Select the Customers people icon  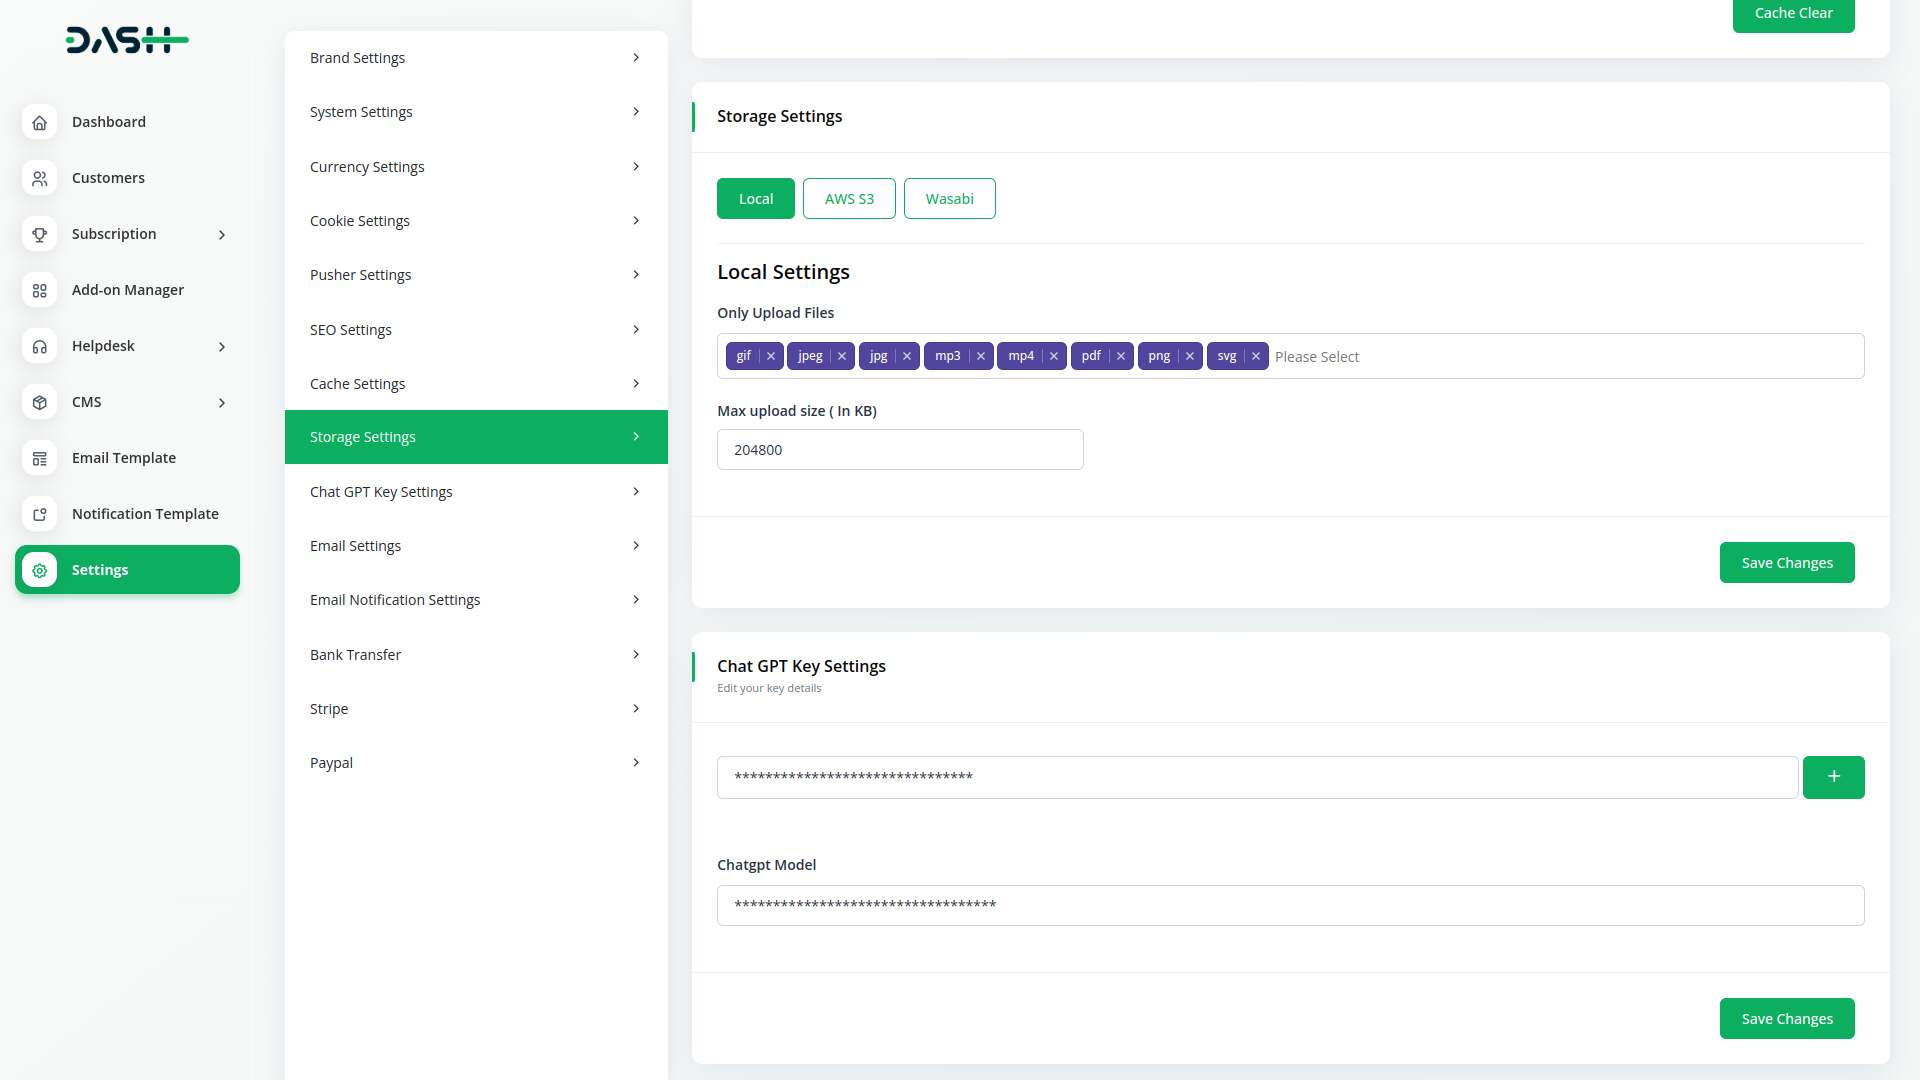tap(39, 178)
